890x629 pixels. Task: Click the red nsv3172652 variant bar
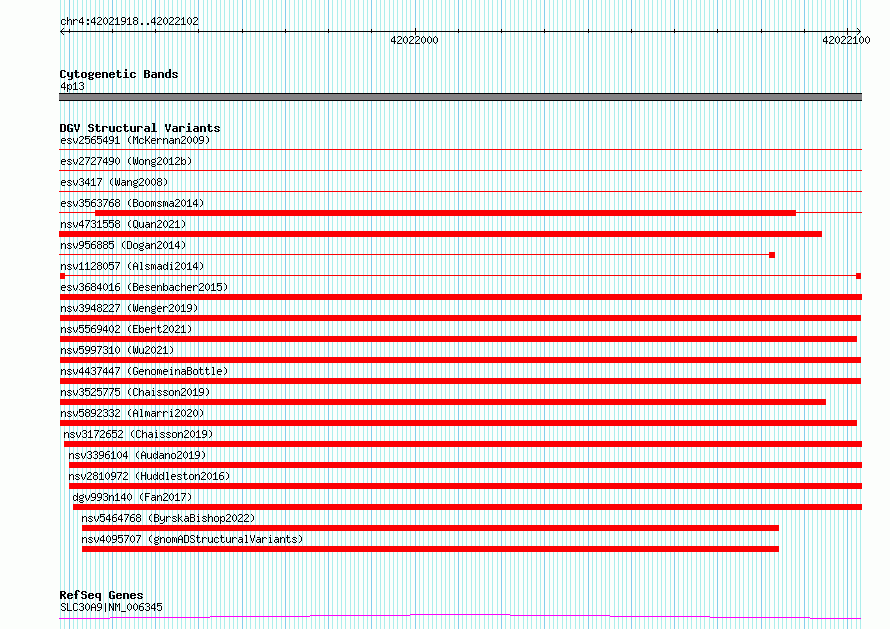463,444
